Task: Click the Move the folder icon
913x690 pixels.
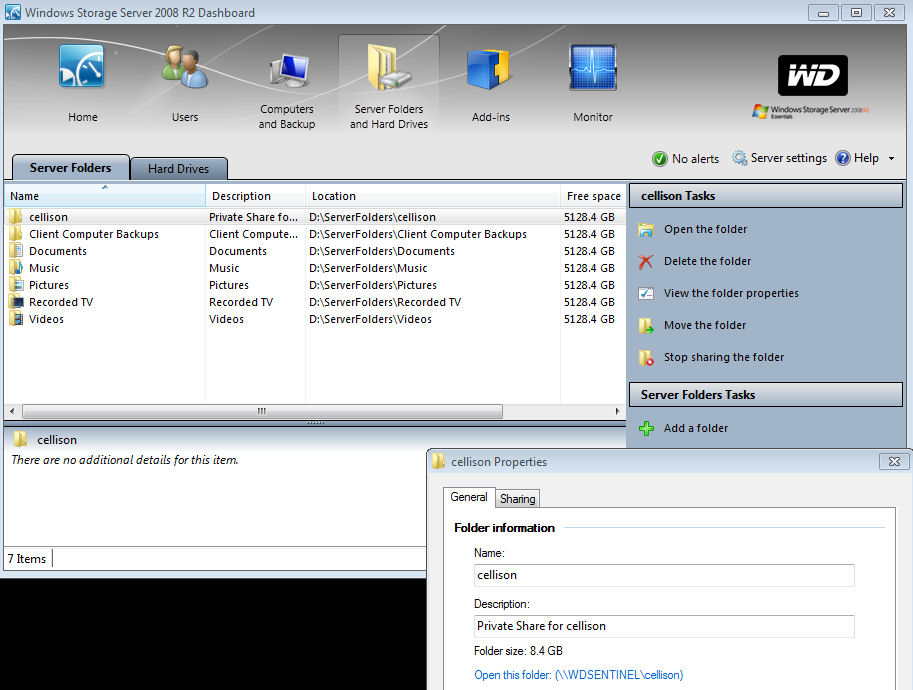Action: click(646, 325)
